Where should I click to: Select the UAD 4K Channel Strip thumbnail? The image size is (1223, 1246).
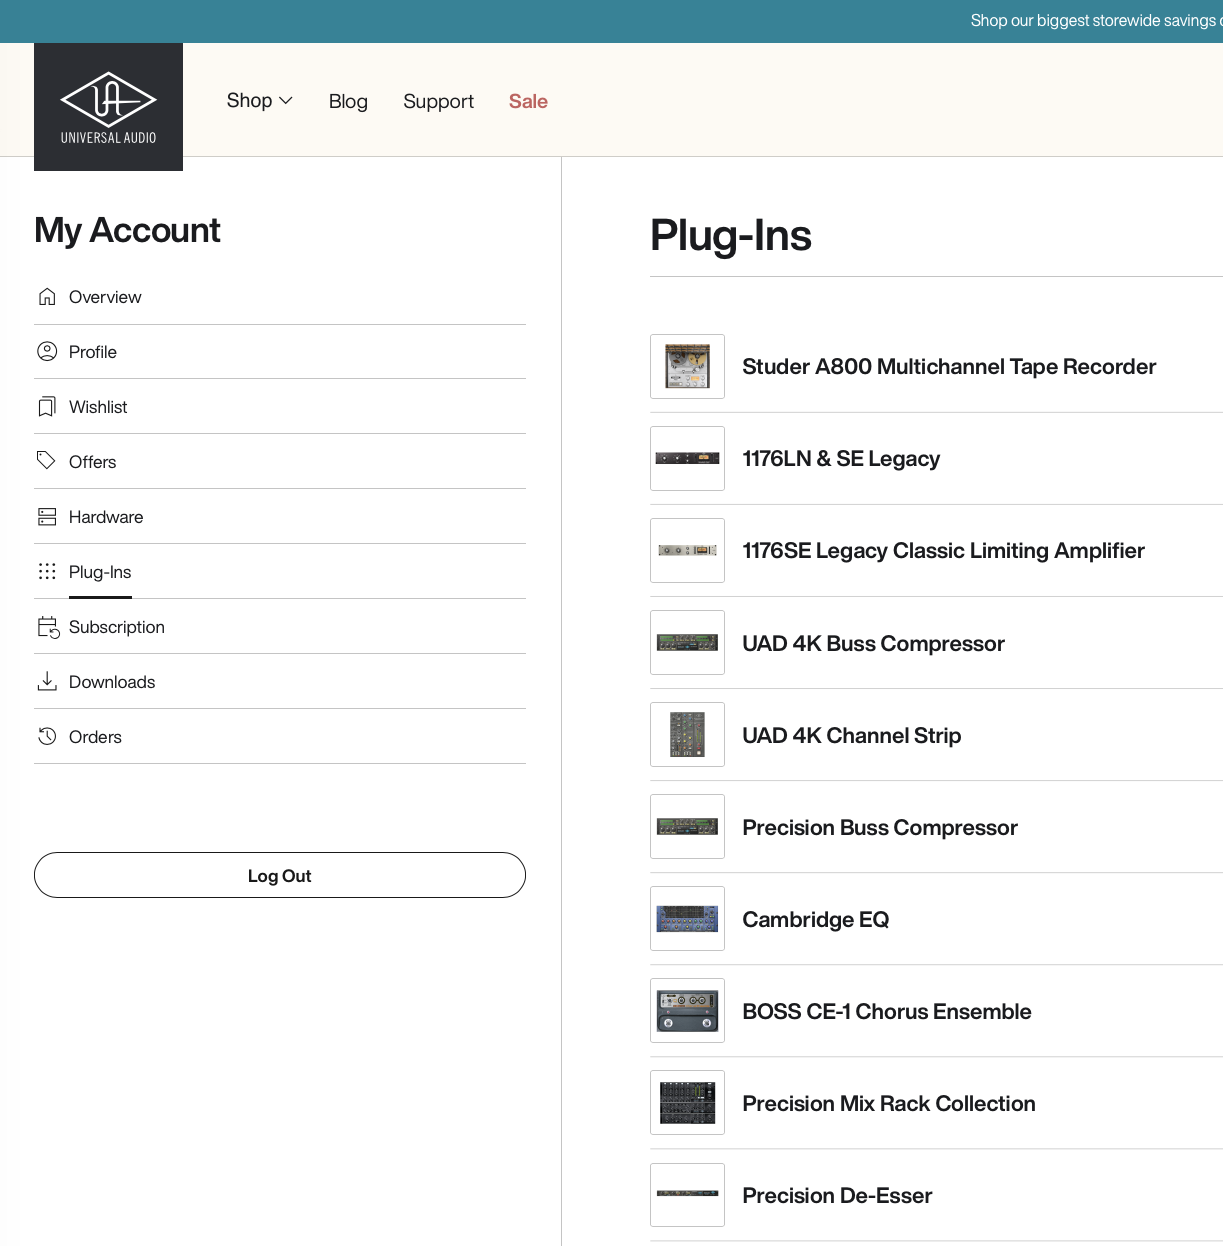point(687,735)
